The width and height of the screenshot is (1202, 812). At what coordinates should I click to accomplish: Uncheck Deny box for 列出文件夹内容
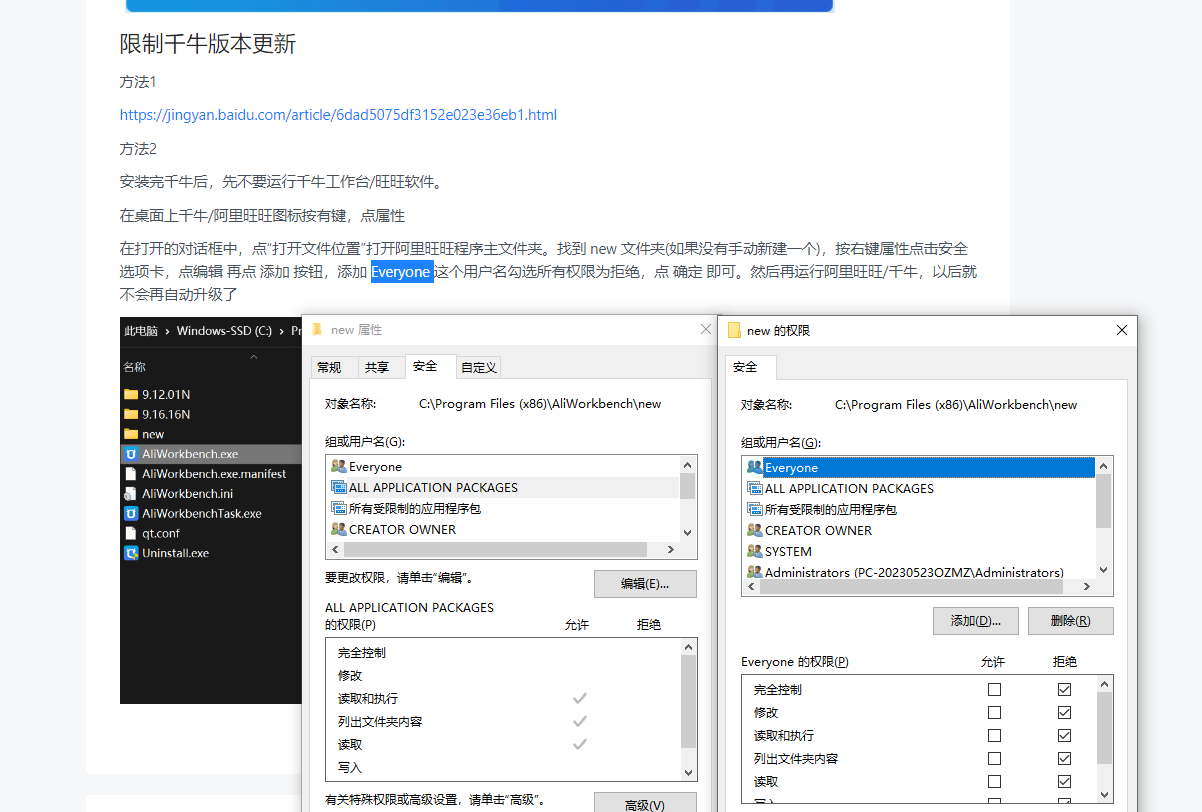coord(1064,759)
